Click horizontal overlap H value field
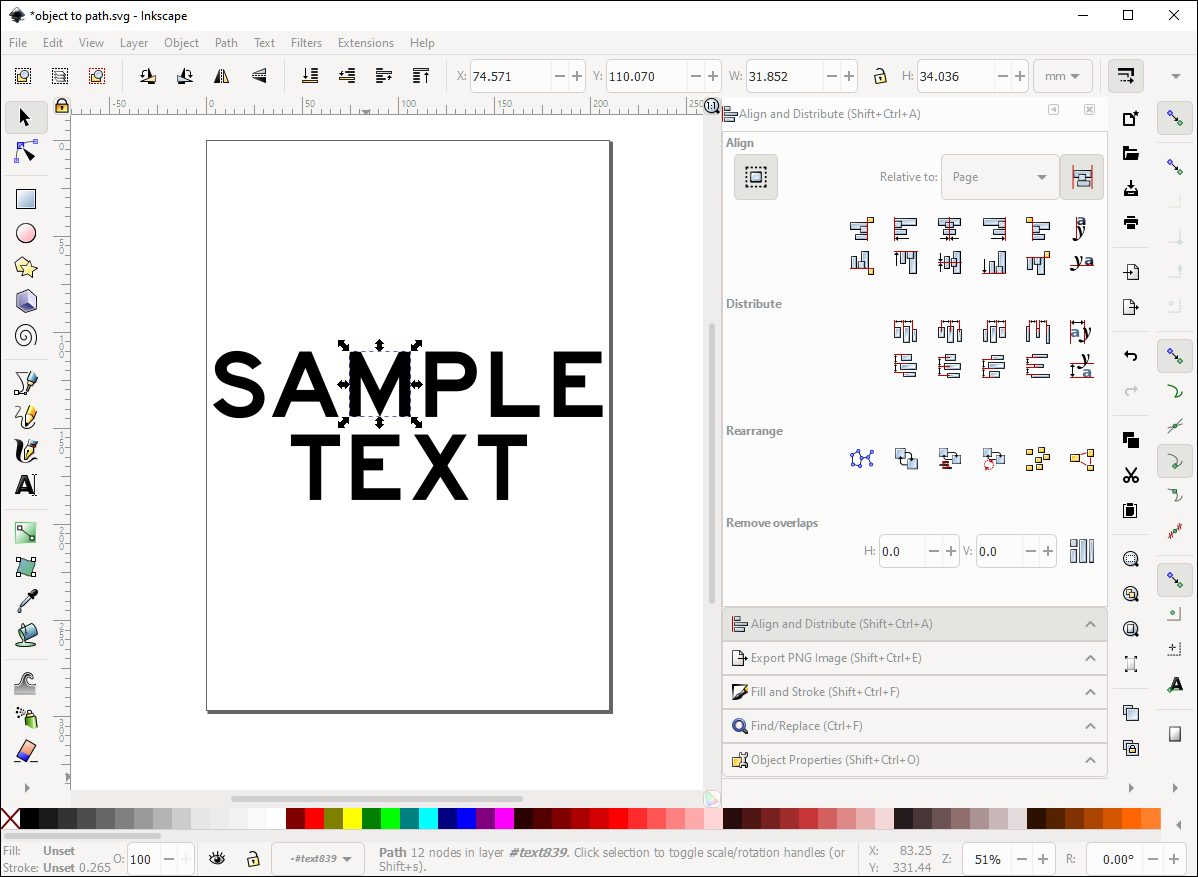1198x877 pixels. [x=902, y=551]
